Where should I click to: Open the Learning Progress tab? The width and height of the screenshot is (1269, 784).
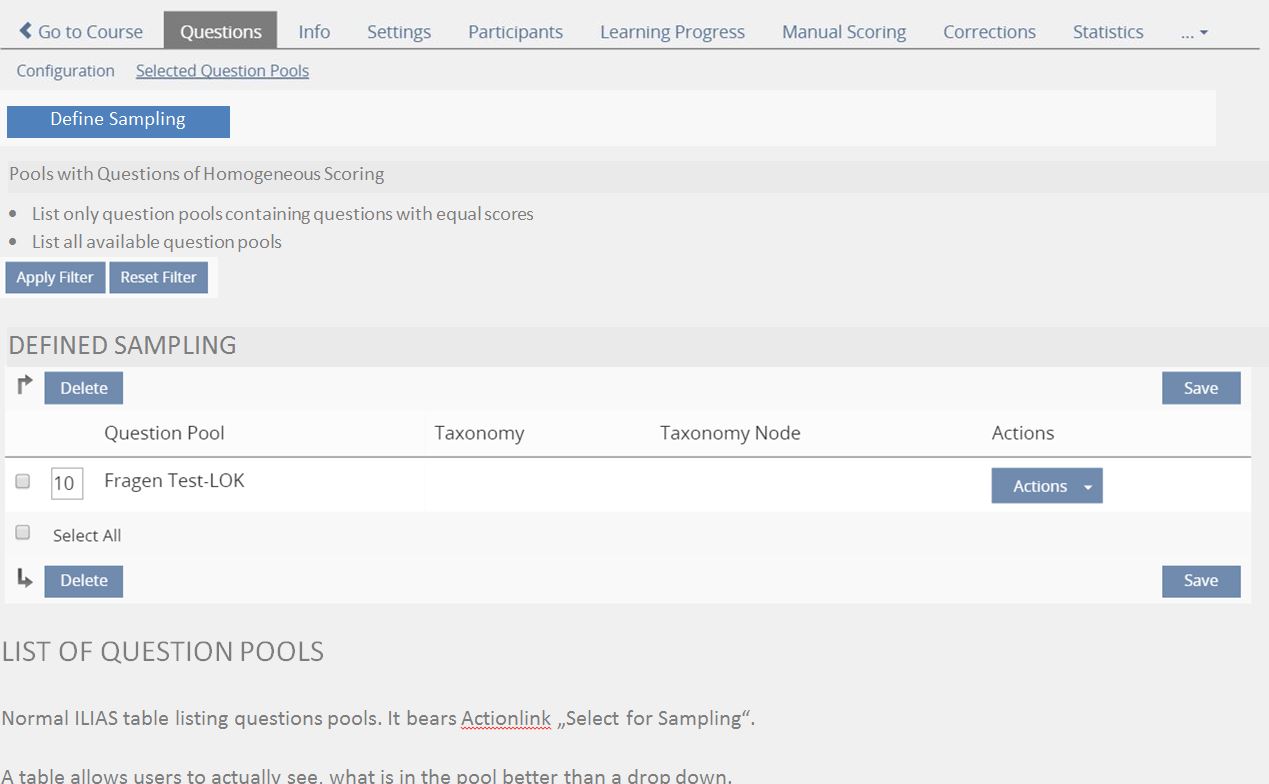point(672,31)
